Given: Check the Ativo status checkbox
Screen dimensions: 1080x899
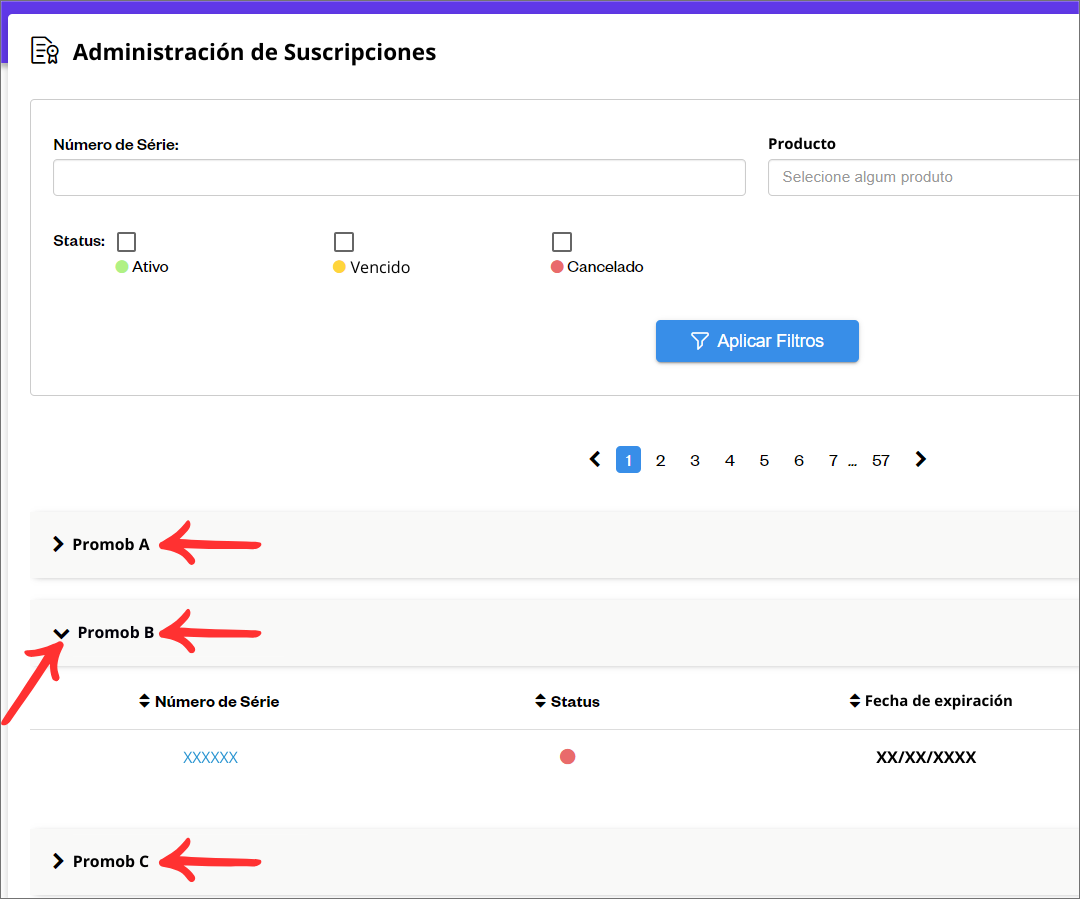Looking at the screenshot, I should click(x=126, y=242).
